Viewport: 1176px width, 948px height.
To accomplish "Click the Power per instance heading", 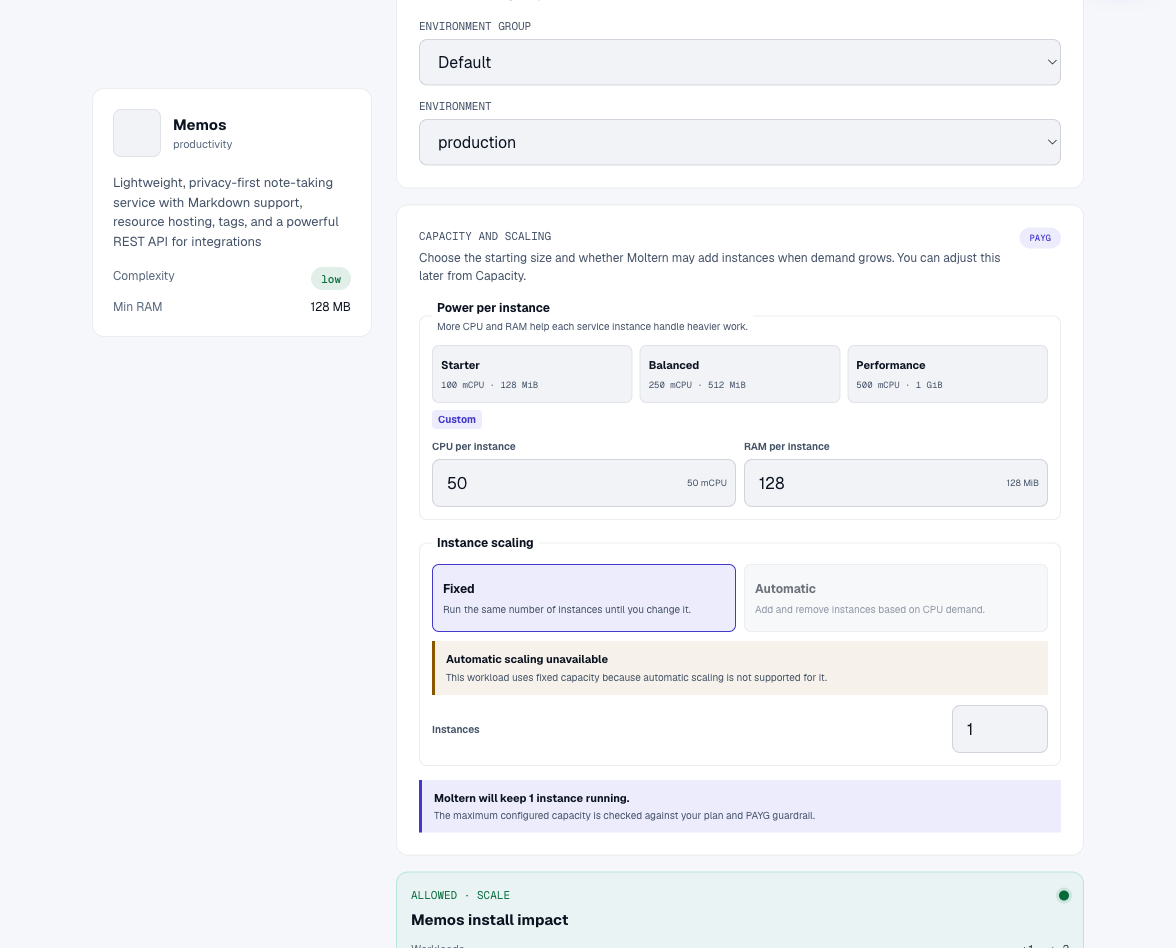I will click(494, 308).
